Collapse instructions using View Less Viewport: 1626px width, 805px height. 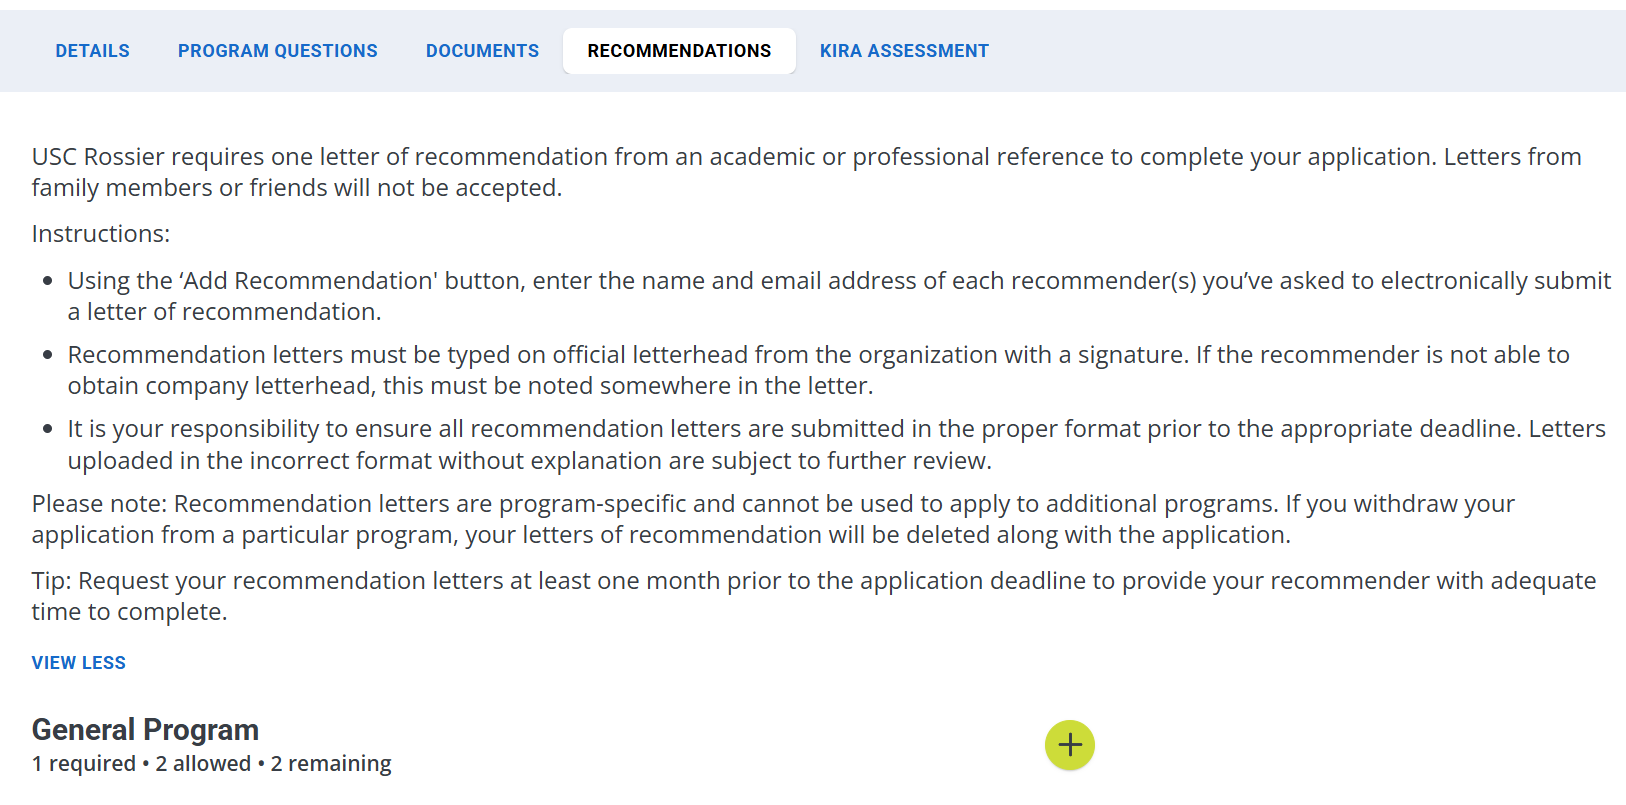pyautogui.click(x=78, y=663)
